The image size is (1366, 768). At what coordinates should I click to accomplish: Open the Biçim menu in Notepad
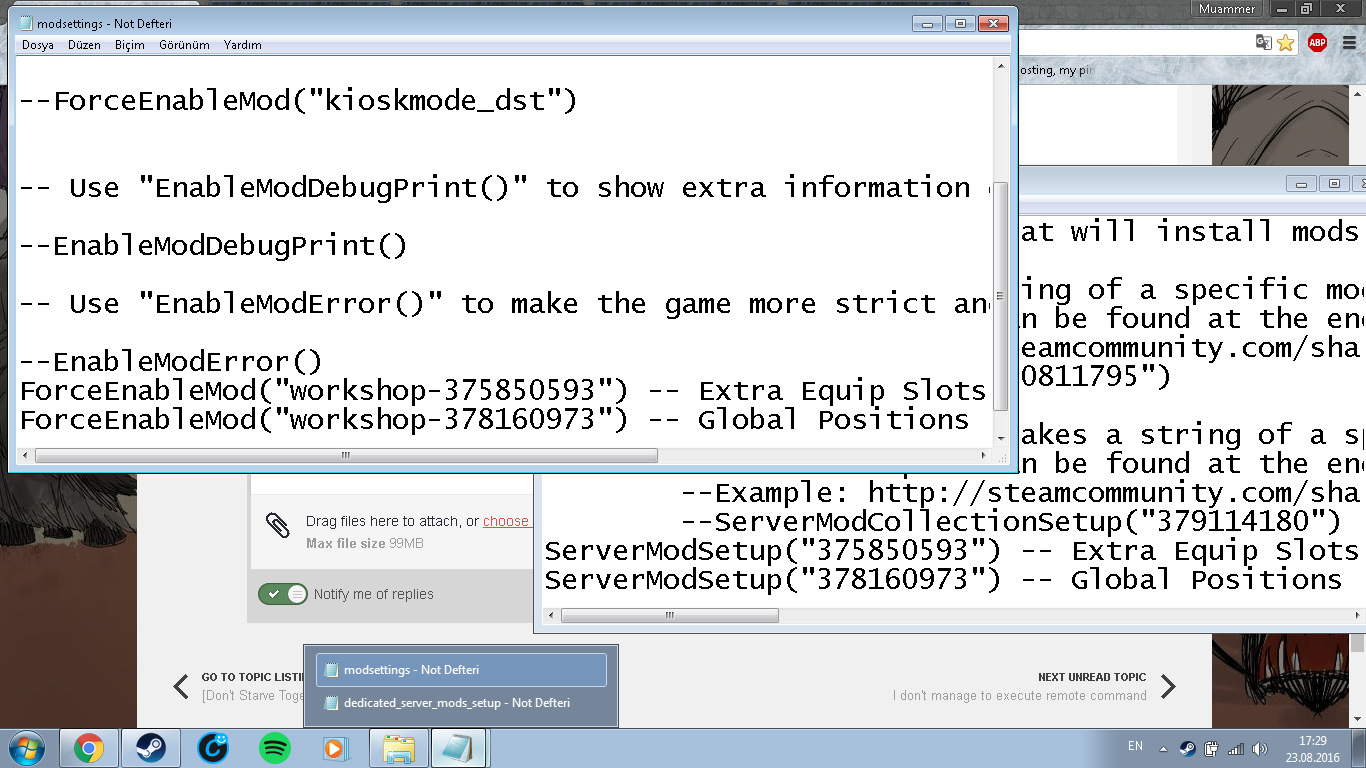(130, 45)
